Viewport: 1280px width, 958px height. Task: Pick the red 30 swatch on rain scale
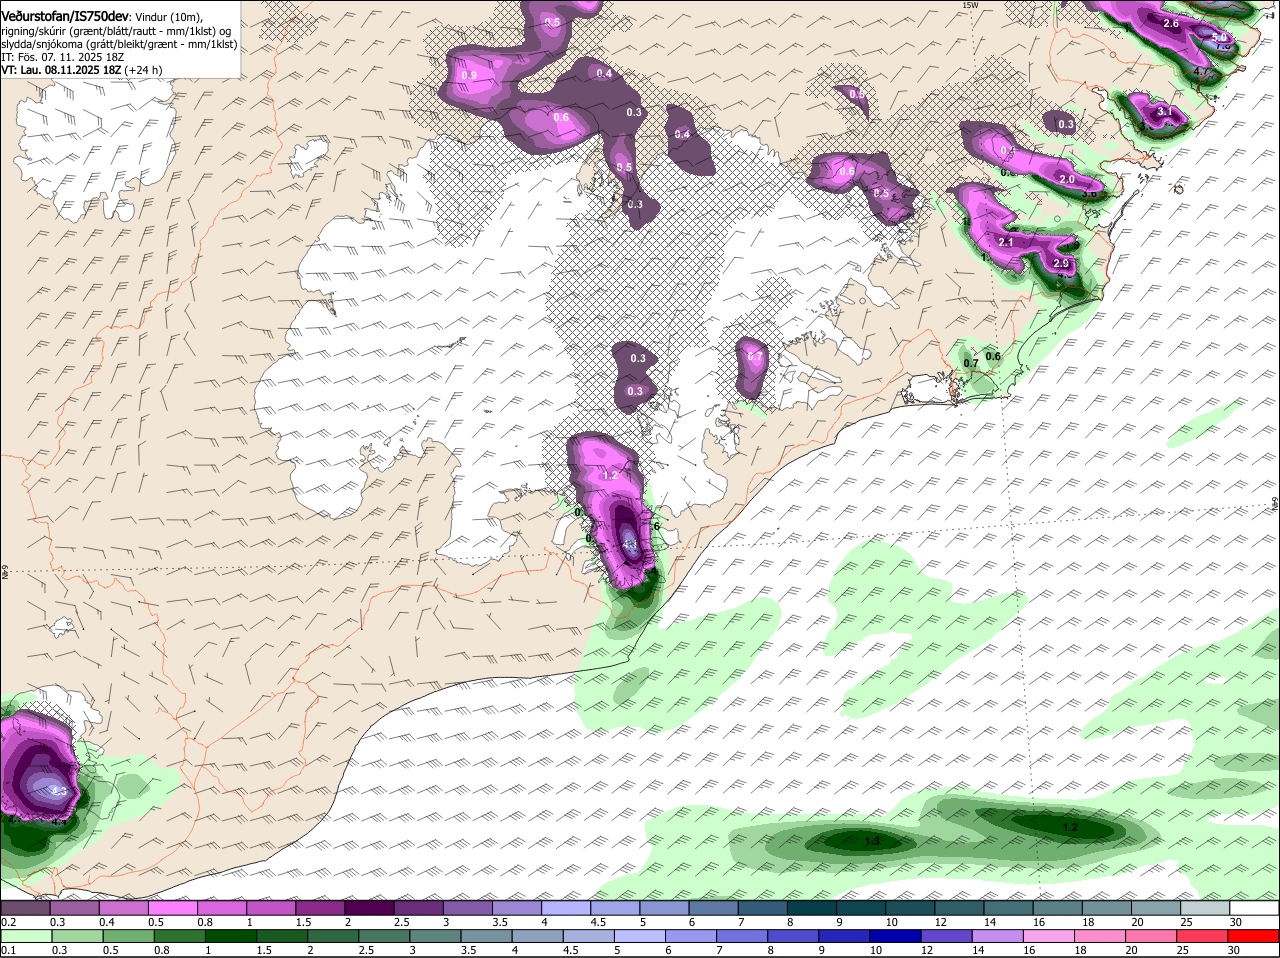point(1255,937)
